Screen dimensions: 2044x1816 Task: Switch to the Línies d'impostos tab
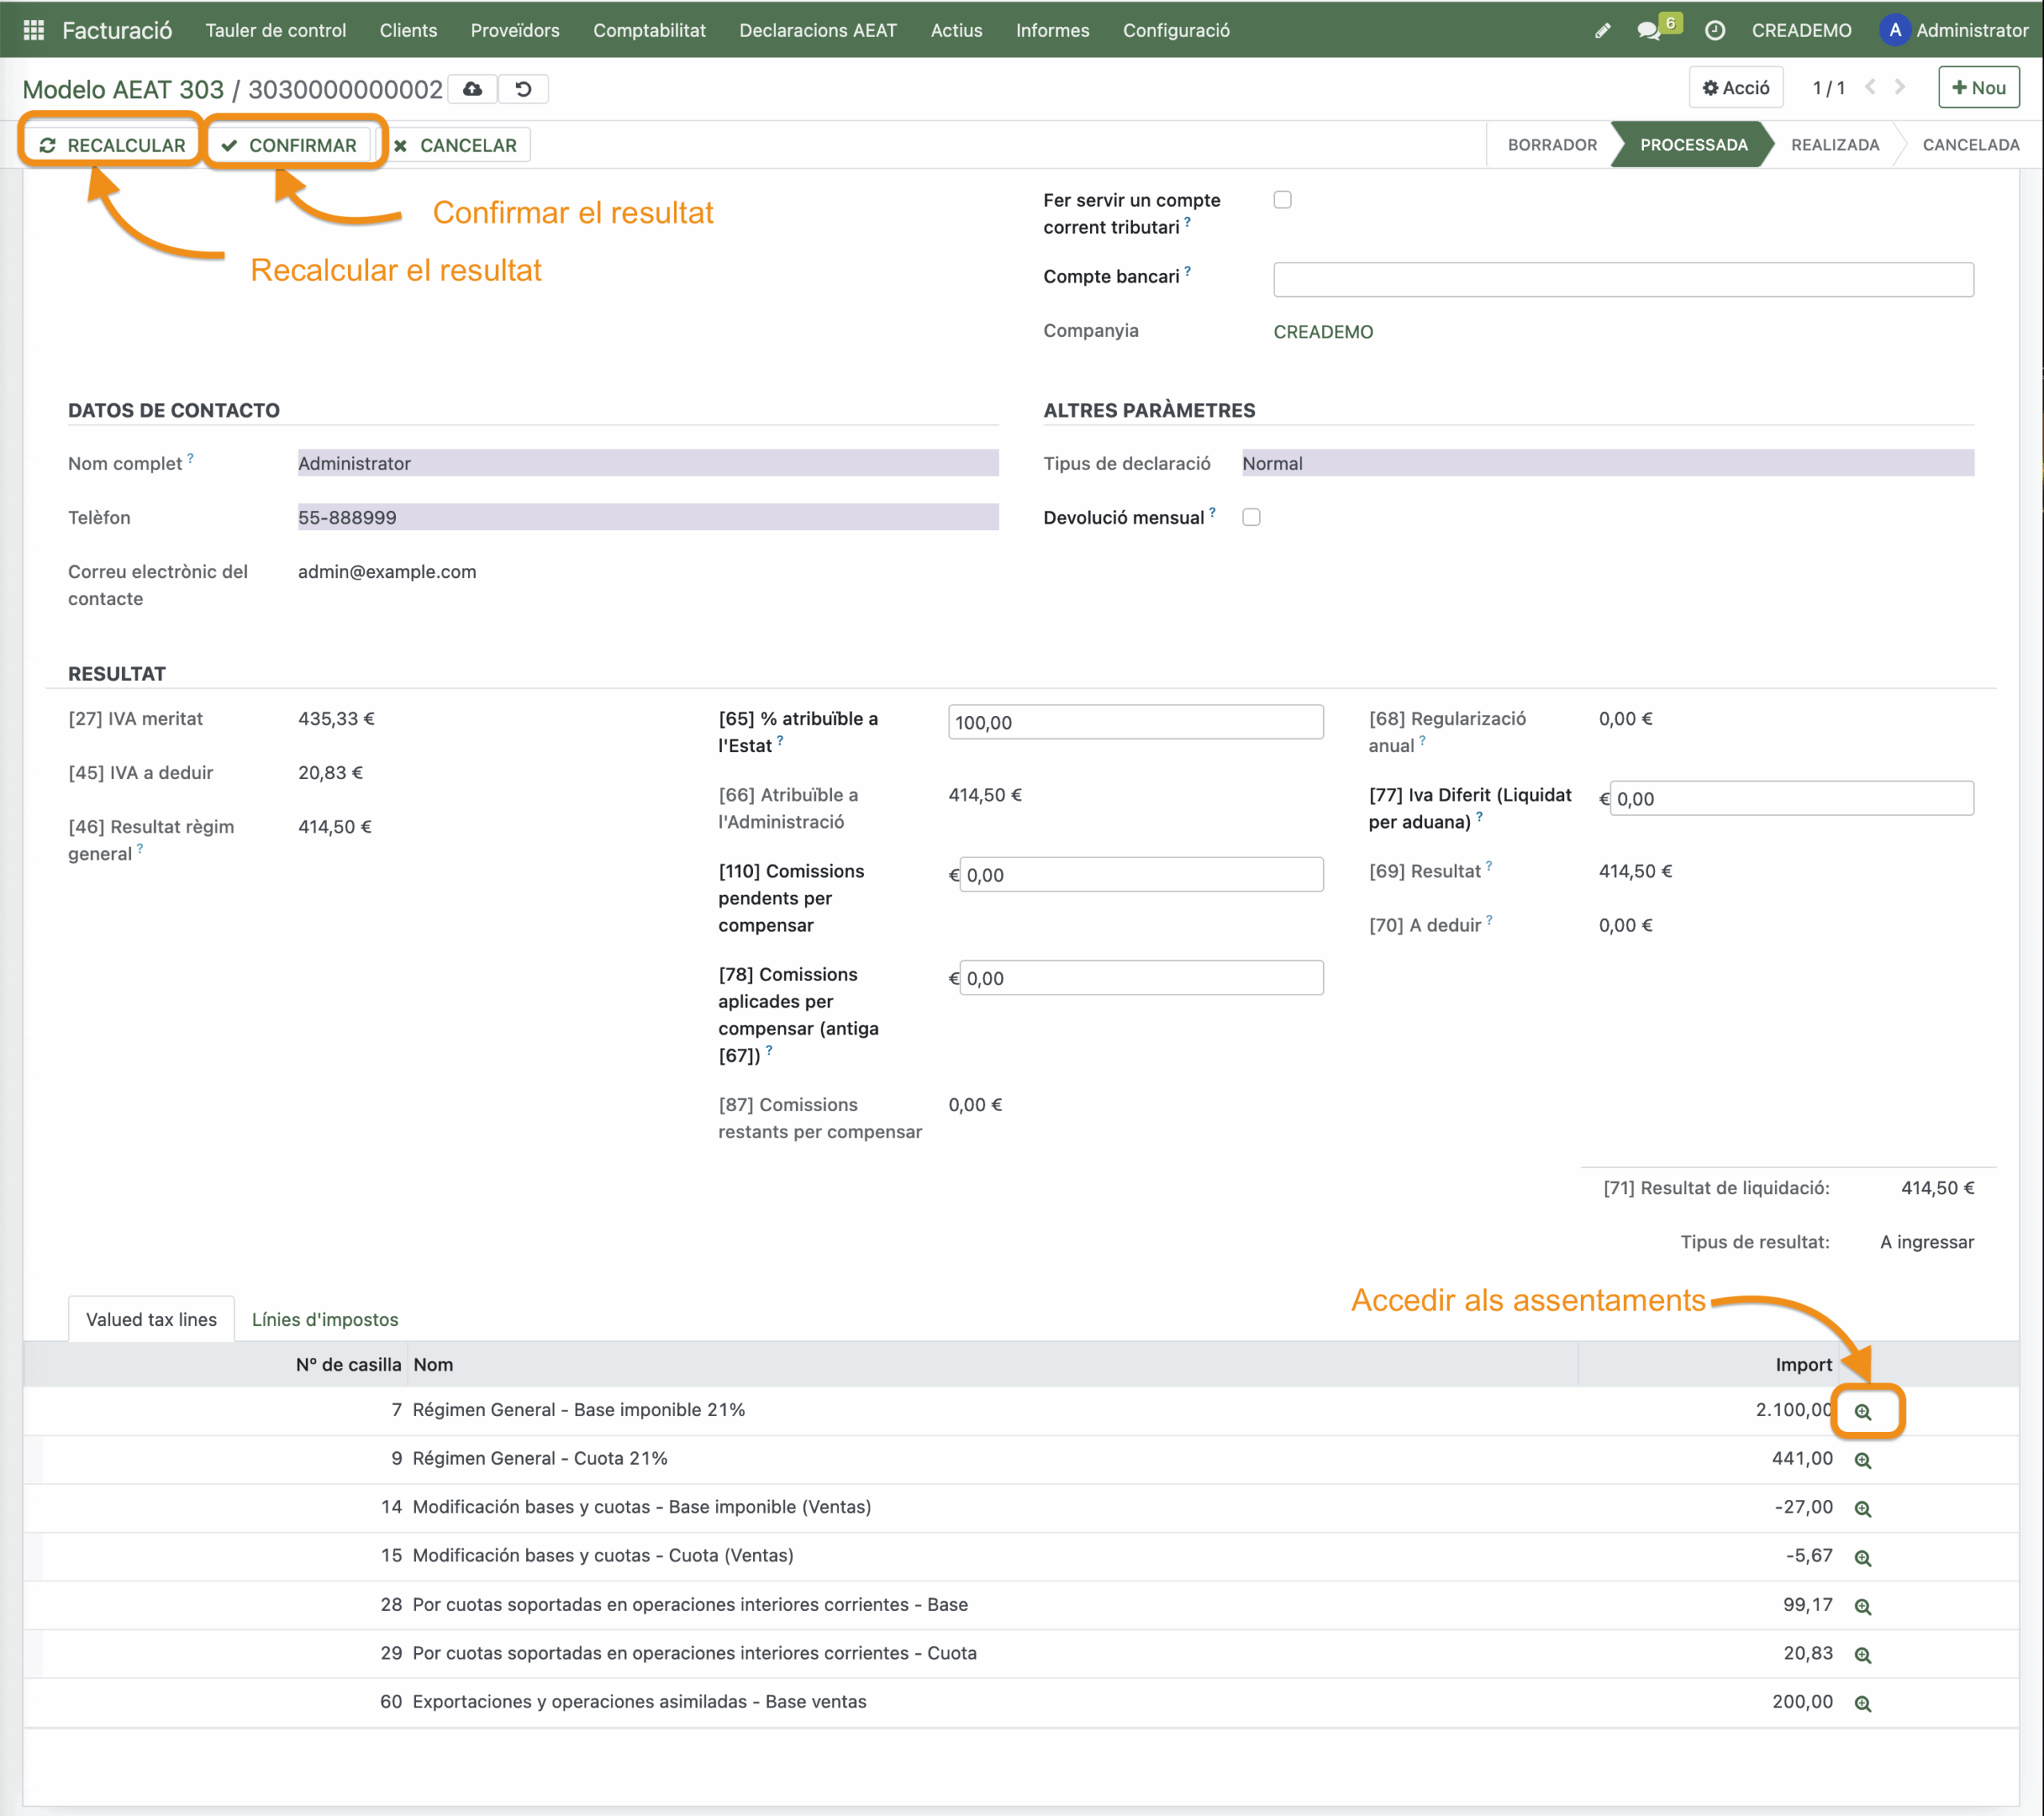325,1319
